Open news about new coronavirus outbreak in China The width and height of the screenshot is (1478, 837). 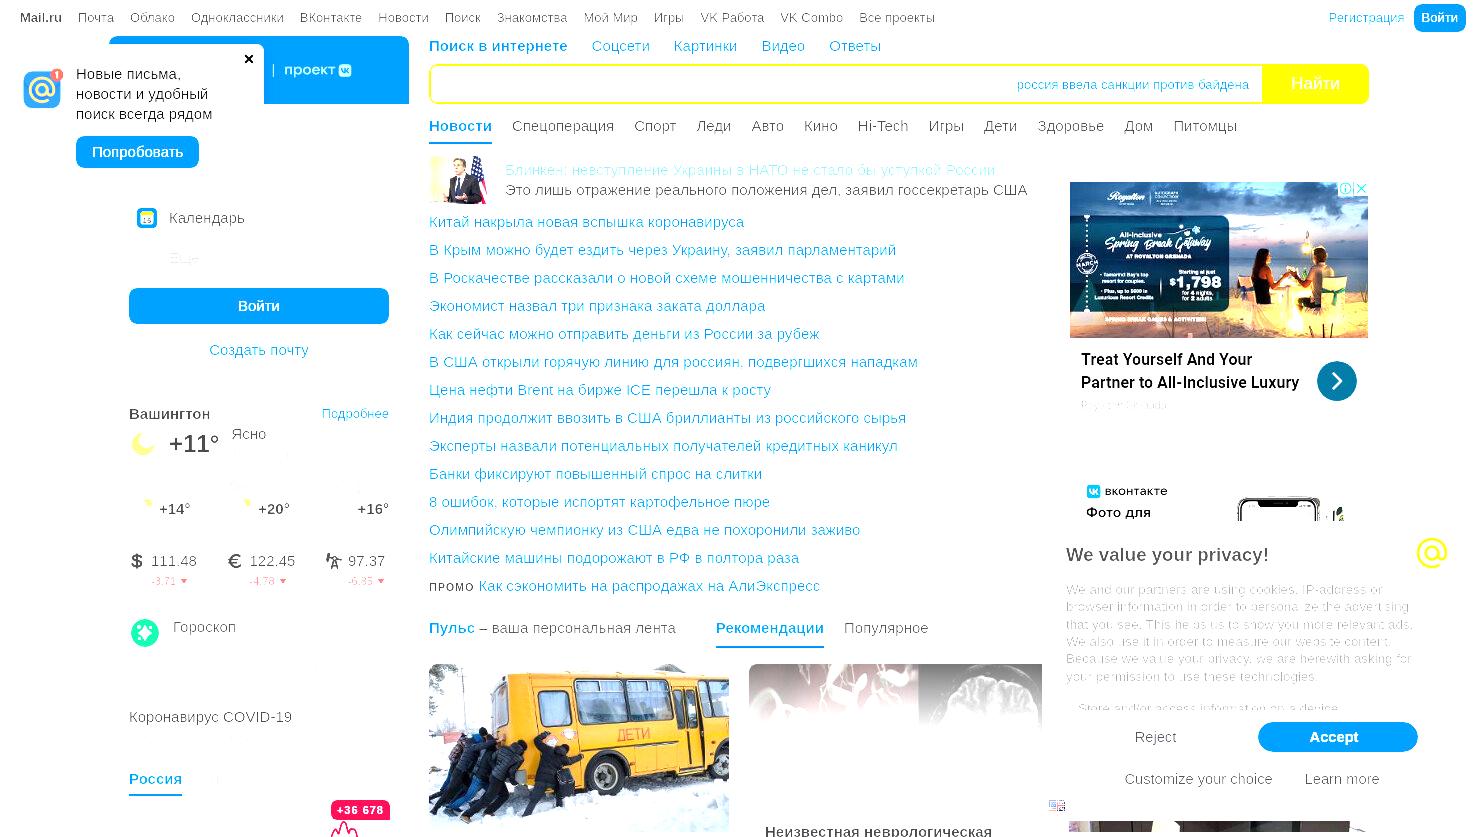(x=586, y=222)
